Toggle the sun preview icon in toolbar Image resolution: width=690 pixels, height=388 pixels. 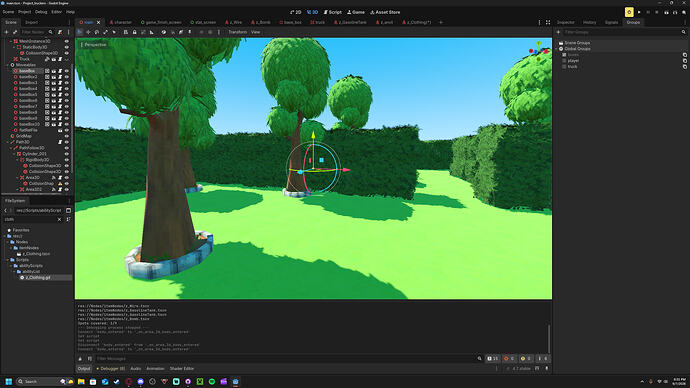(x=202, y=32)
